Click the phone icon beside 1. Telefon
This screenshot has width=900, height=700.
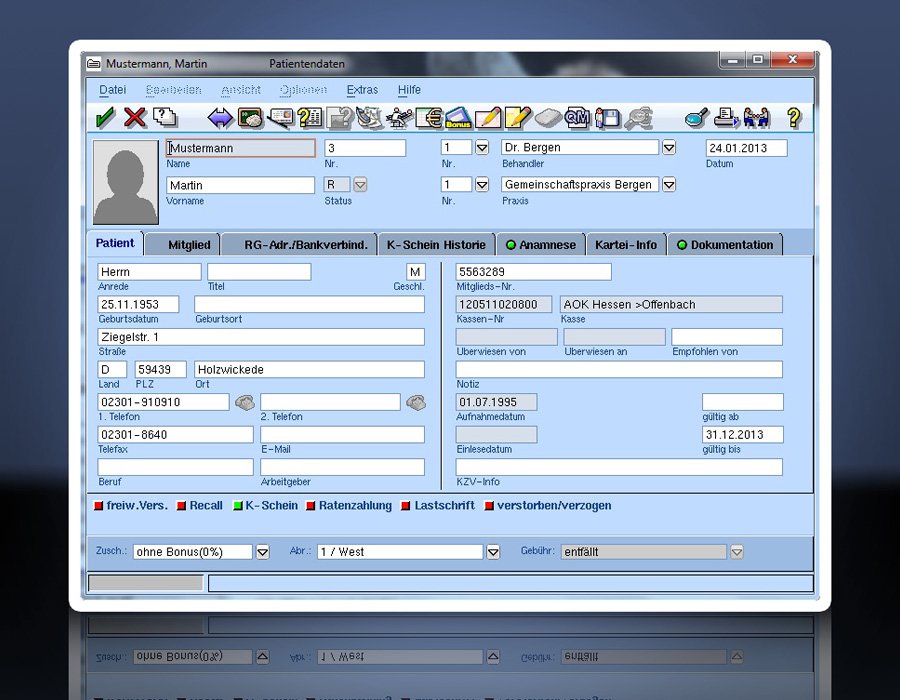246,402
